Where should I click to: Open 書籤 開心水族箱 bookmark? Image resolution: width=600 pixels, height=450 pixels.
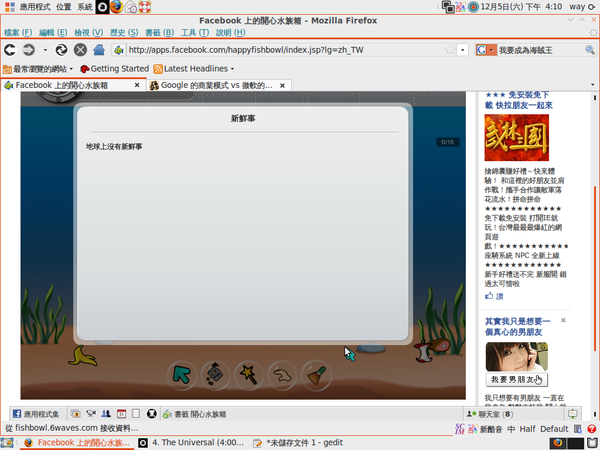point(195,414)
